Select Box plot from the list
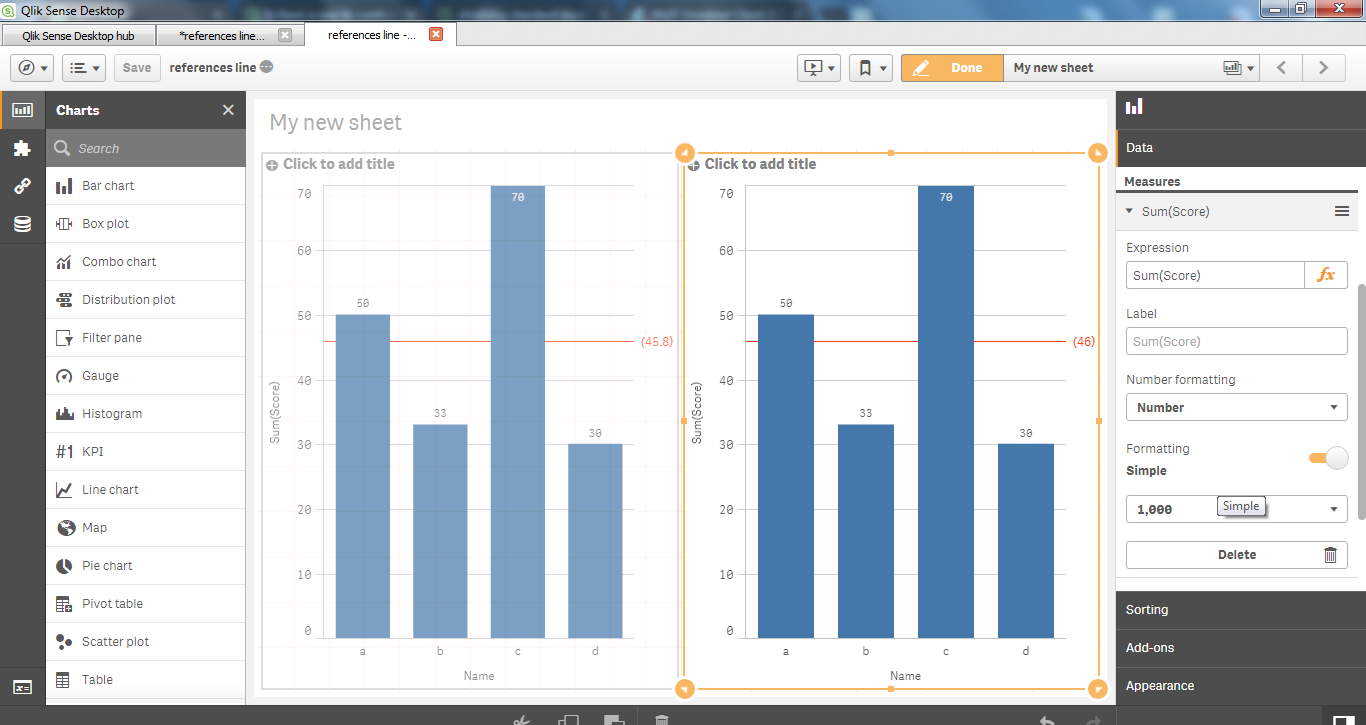1366x725 pixels. [146, 224]
